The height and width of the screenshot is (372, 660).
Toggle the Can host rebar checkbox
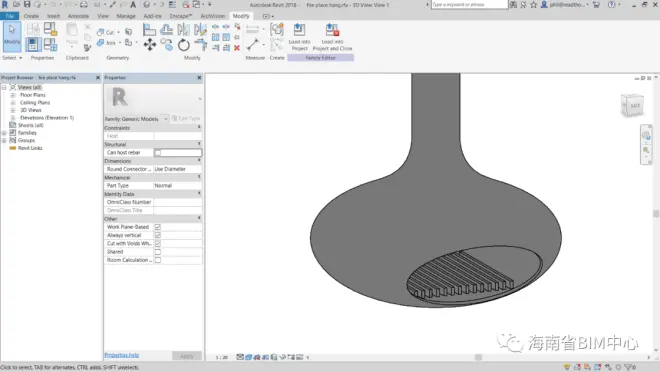[157, 153]
